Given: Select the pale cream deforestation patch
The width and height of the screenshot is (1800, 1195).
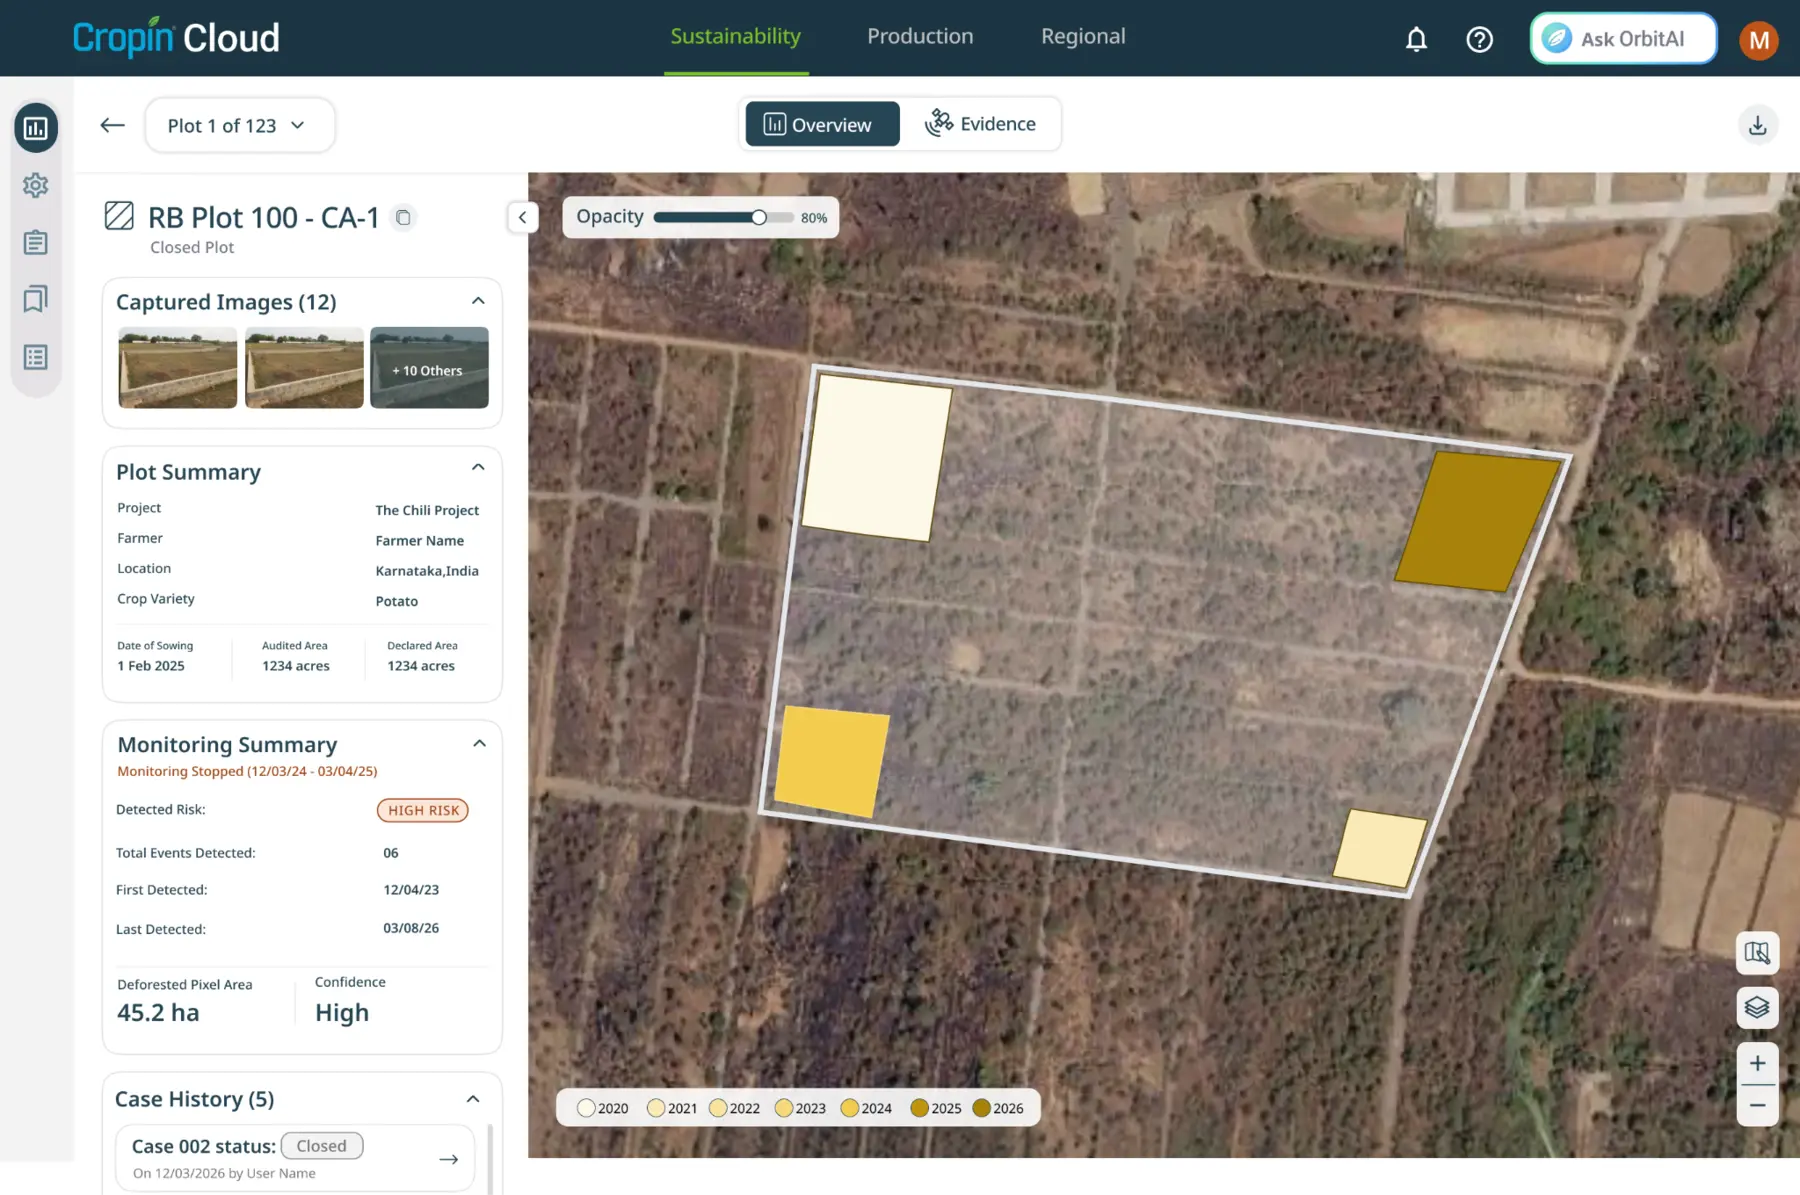Looking at the screenshot, I should click(x=878, y=458).
